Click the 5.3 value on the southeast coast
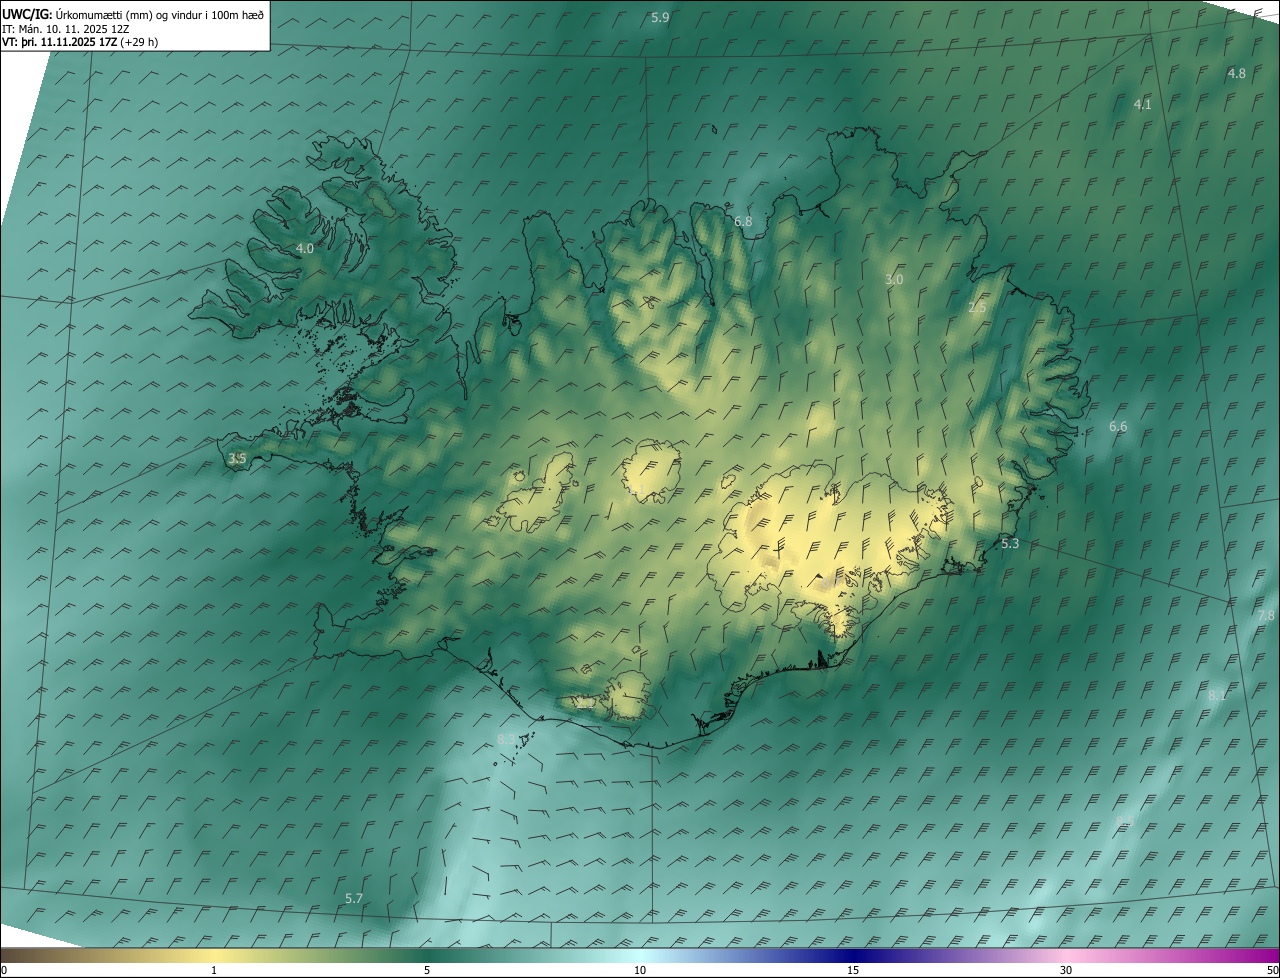The image size is (1280, 978). pos(1010,543)
